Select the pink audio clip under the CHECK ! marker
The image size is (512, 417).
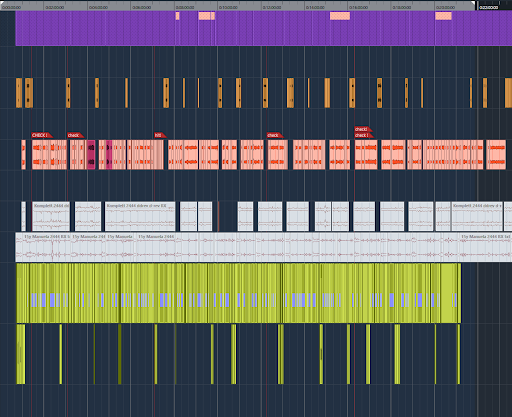coord(49,155)
